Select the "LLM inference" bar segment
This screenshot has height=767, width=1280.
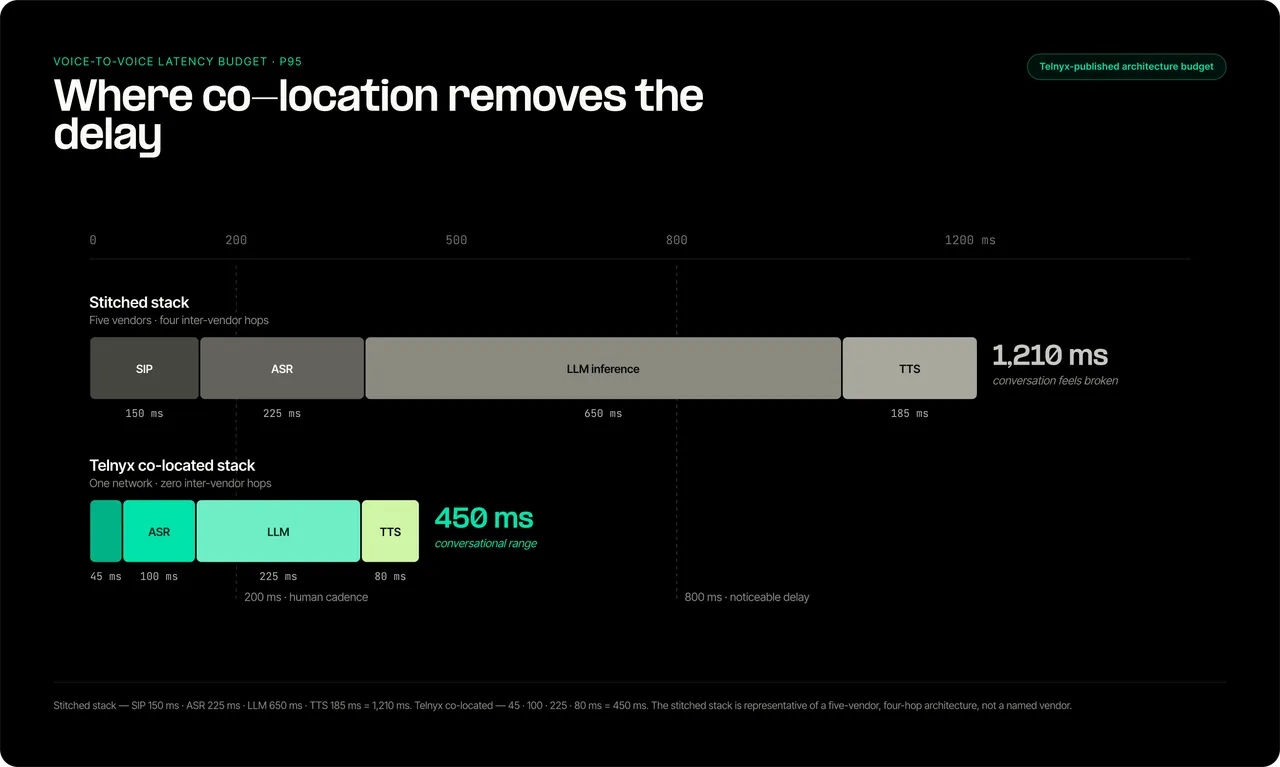click(x=603, y=368)
